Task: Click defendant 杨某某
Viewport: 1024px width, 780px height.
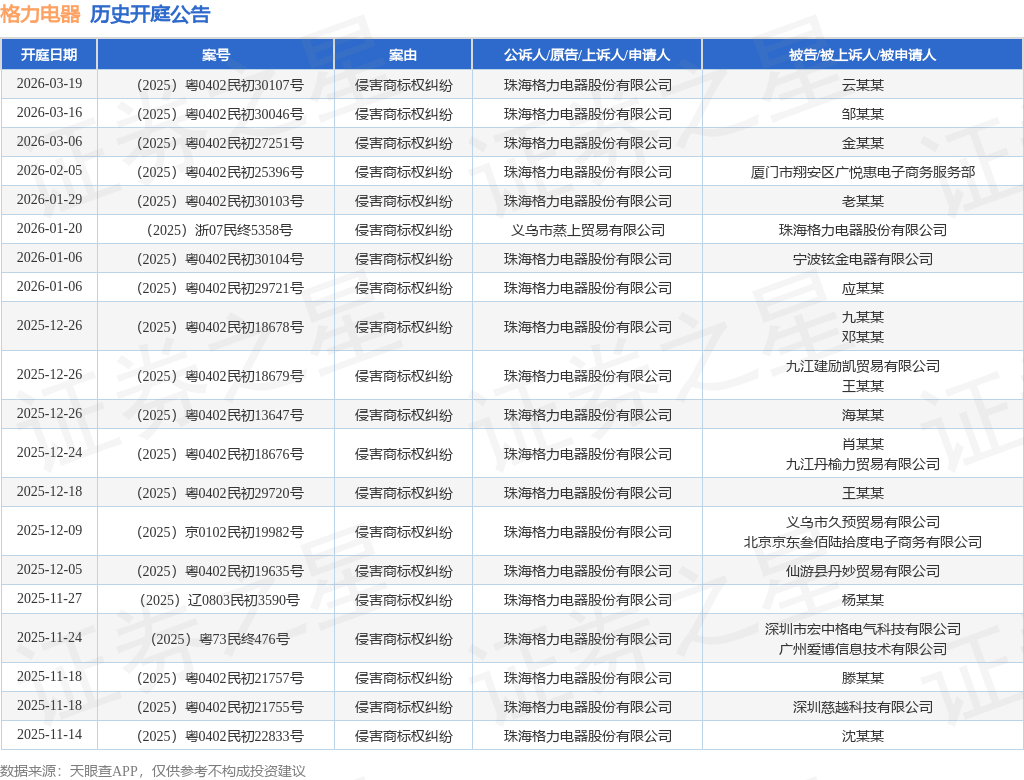Action: coord(863,600)
